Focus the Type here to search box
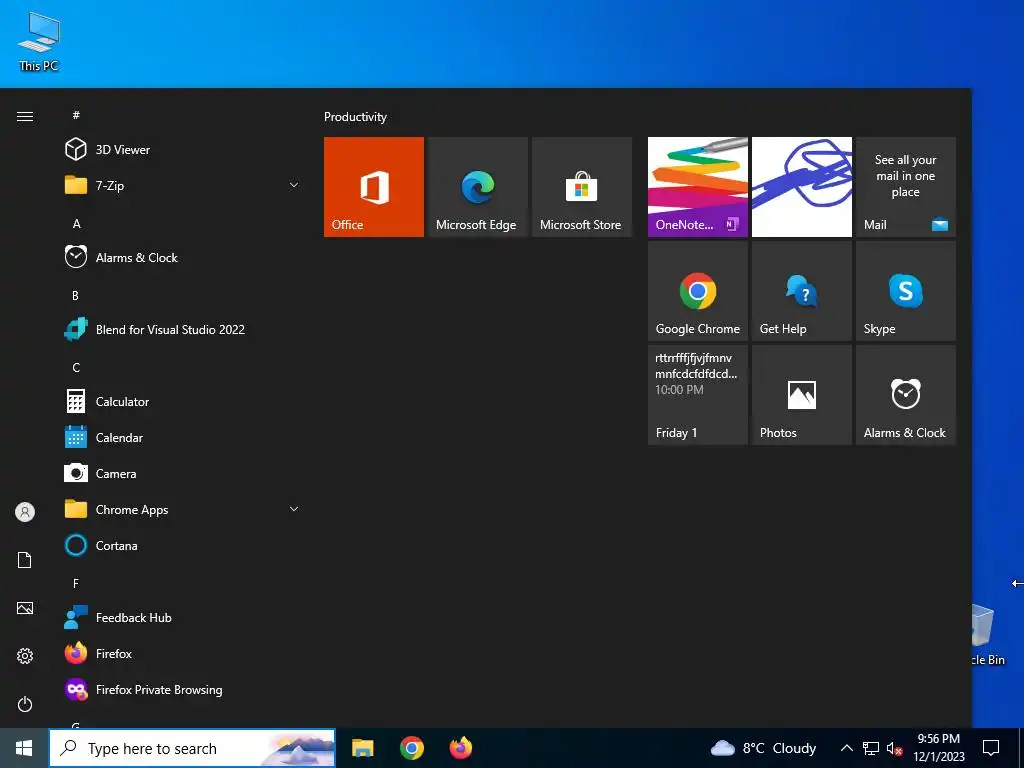 click(192, 748)
